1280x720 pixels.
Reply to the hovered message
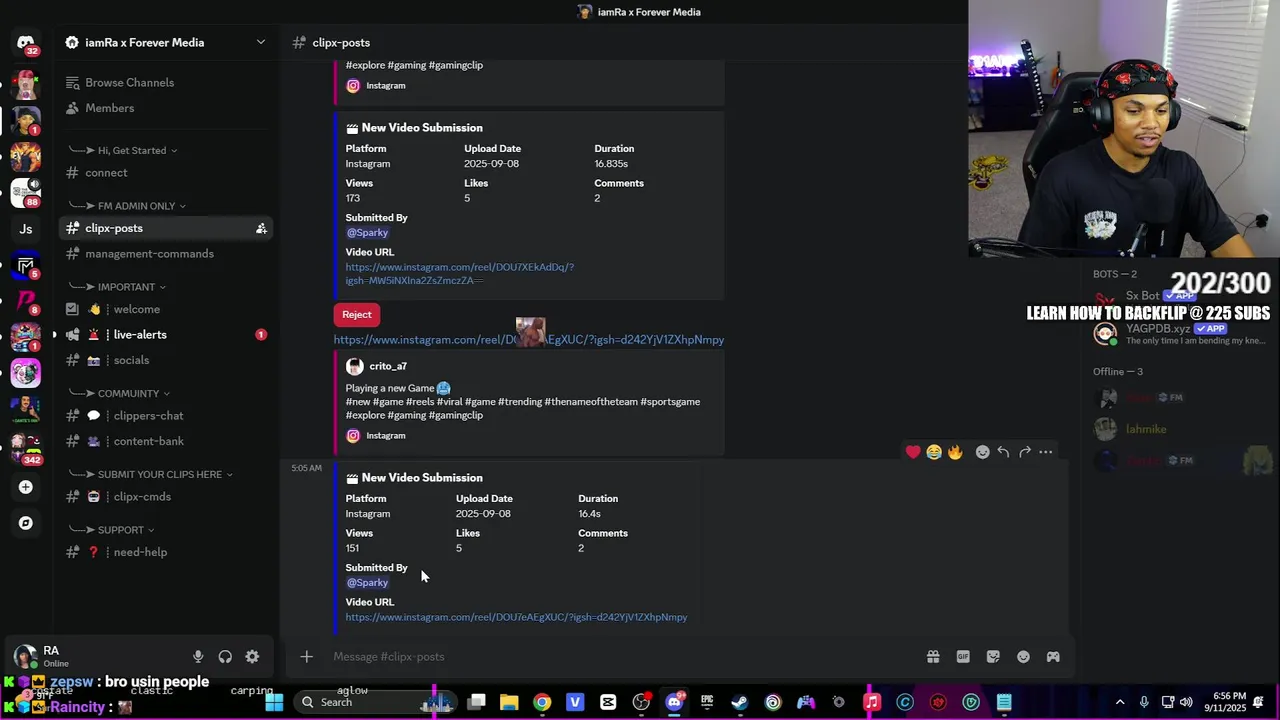coord(1003,452)
